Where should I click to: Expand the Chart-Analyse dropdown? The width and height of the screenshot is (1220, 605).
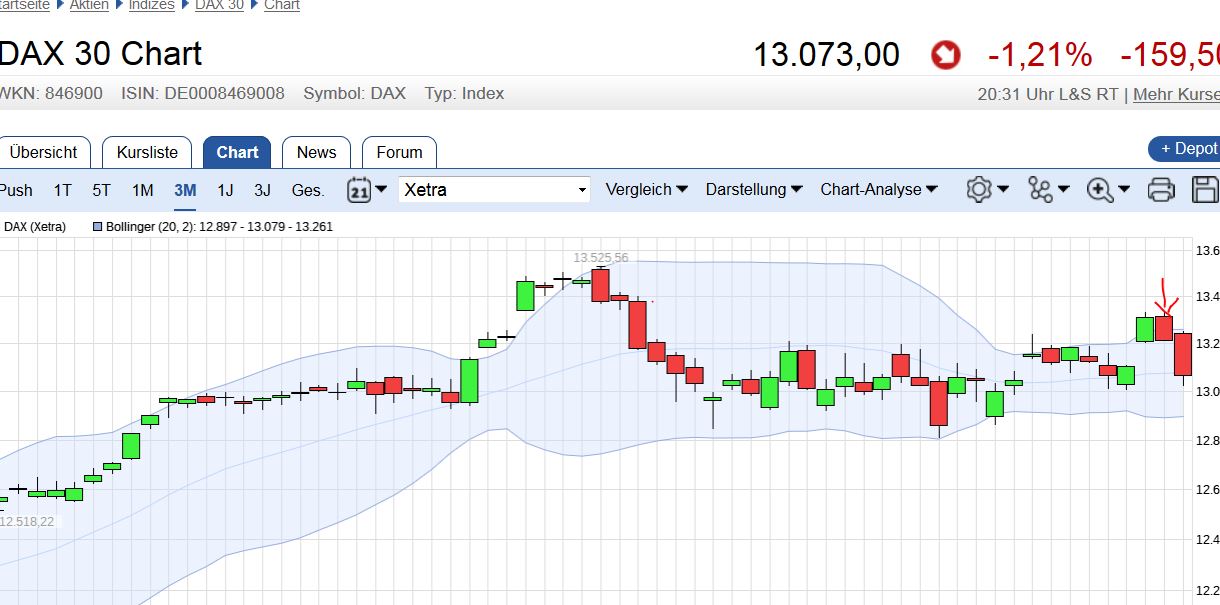(877, 189)
